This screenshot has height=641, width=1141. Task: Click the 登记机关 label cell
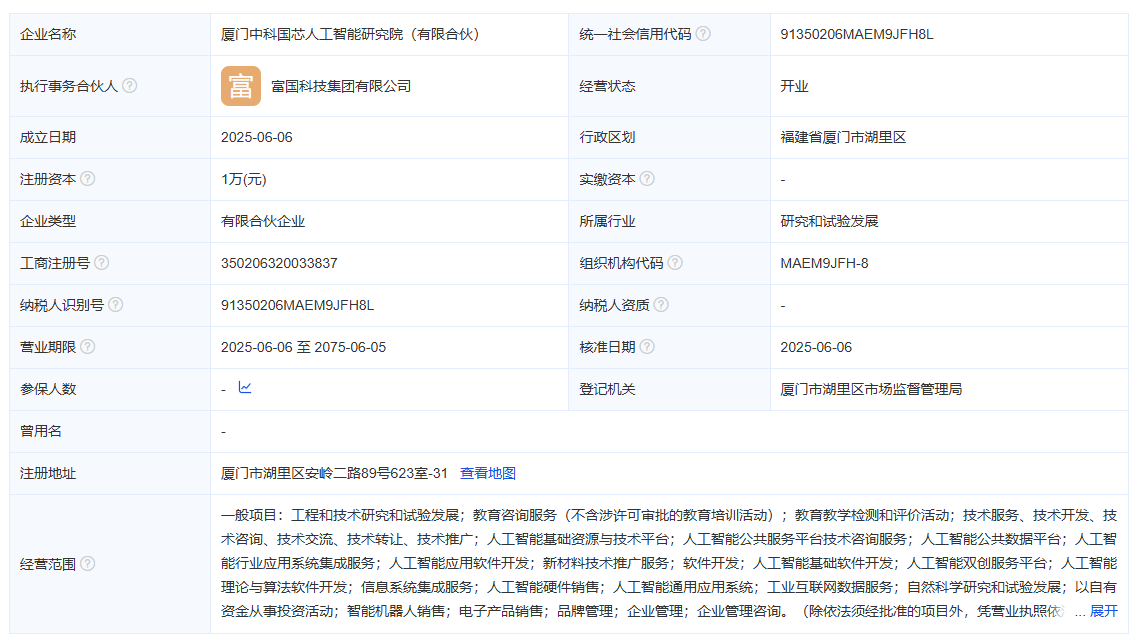[x=669, y=389]
